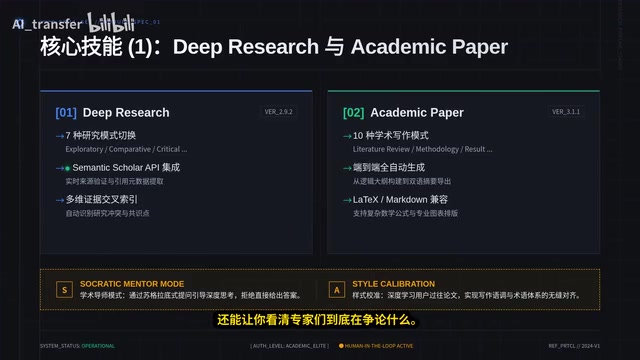Screen dimensions: 640x360
Task: Click the arrow before 10 种学术写作模式
Action: point(347,136)
